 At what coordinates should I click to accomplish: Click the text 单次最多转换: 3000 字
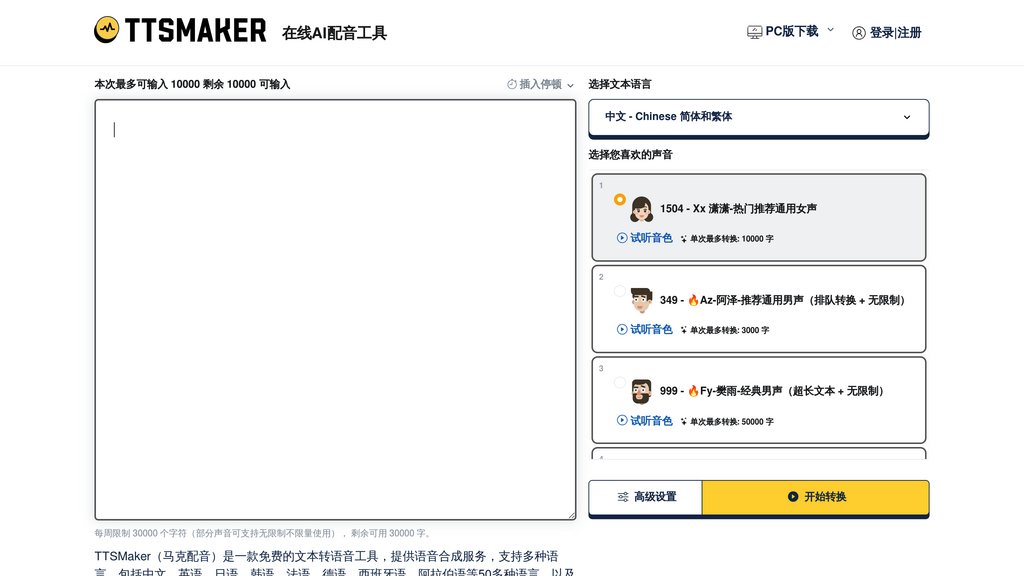click(x=729, y=330)
